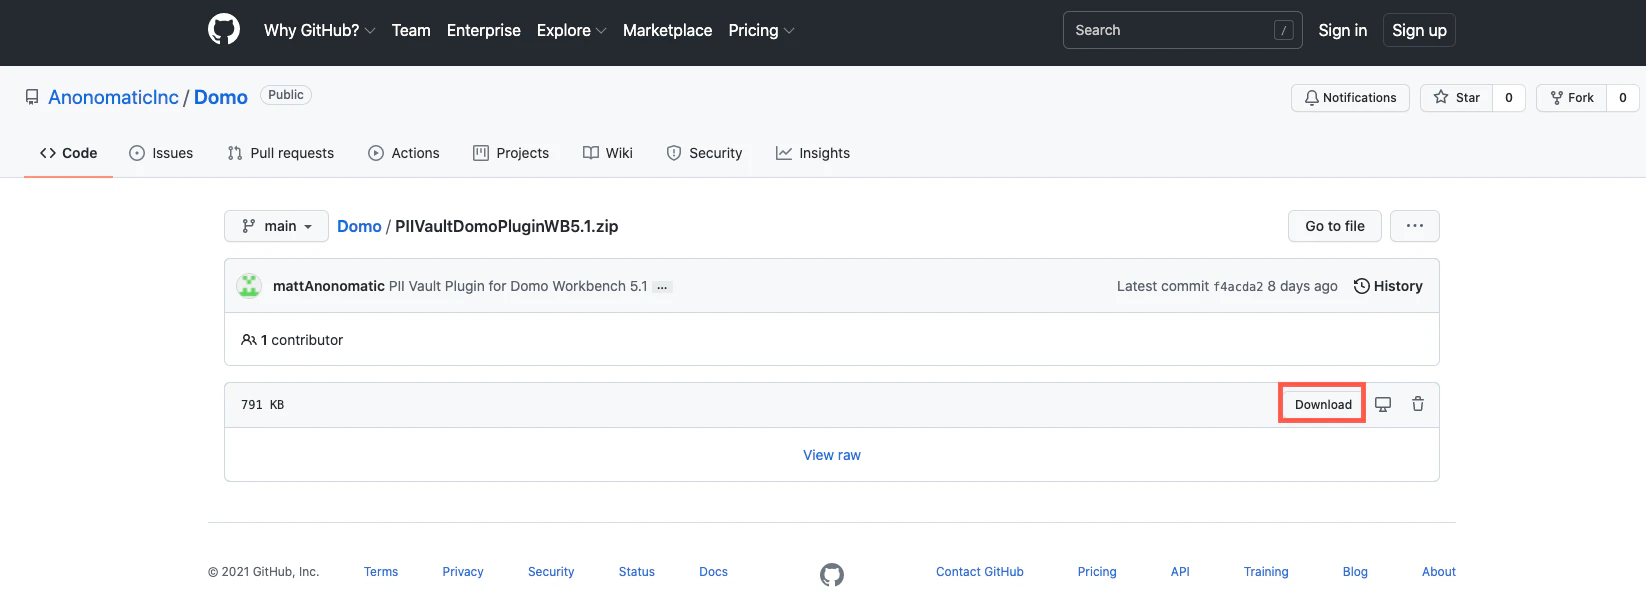Fork the repository
This screenshot has width=1646, height=605.
point(1572,97)
